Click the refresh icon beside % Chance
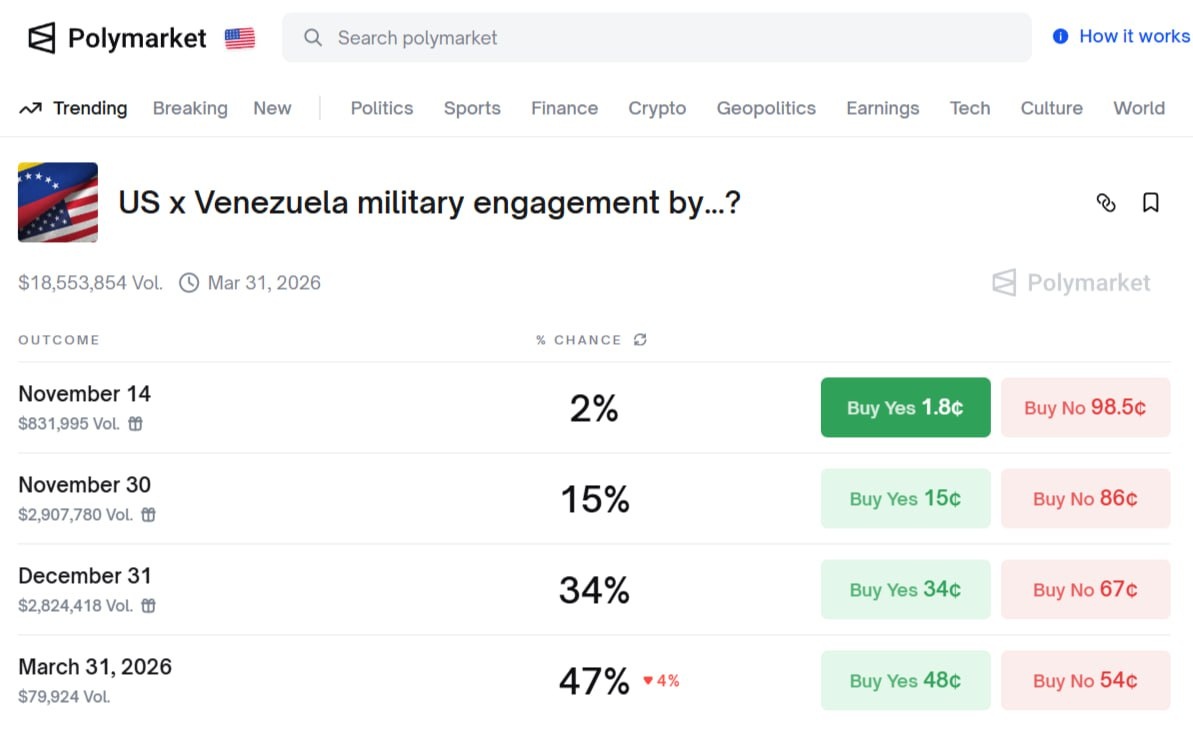The width and height of the screenshot is (1193, 731). coord(640,340)
